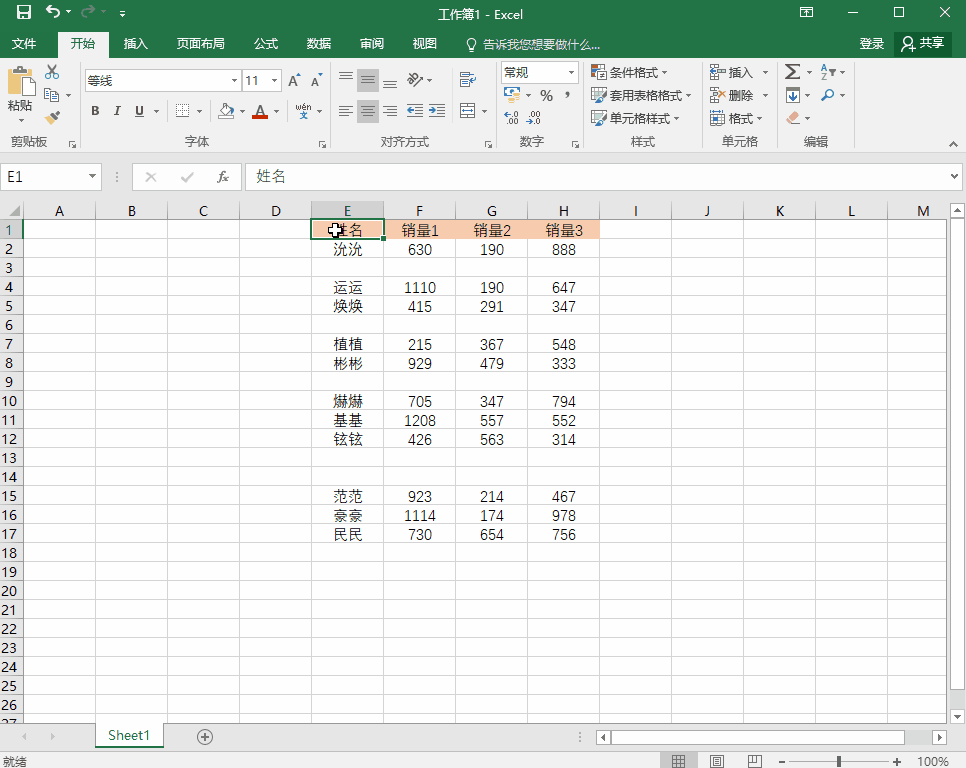Image resolution: width=966 pixels, height=768 pixels.
Task: Open the 条件格式 dropdown menu
Action: tap(629, 73)
